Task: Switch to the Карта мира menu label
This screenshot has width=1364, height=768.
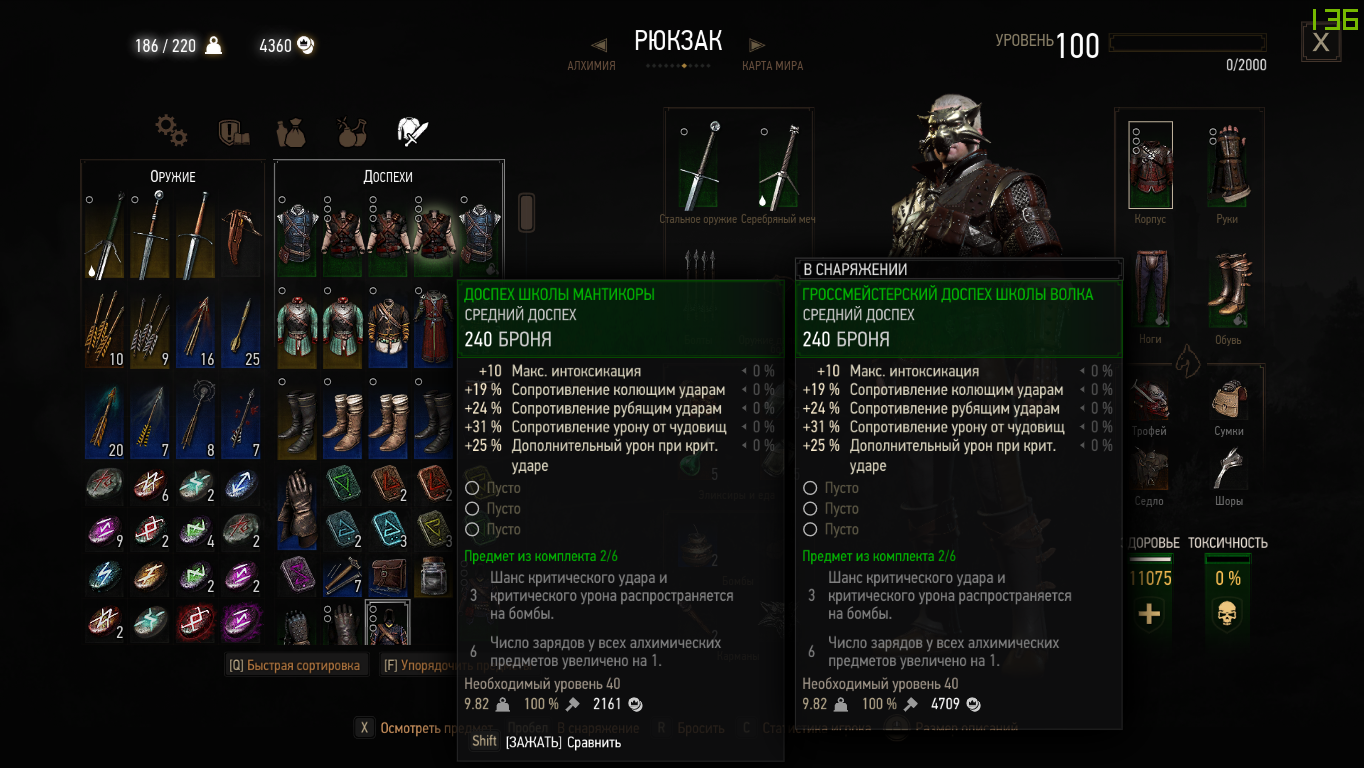Action: 772,66
